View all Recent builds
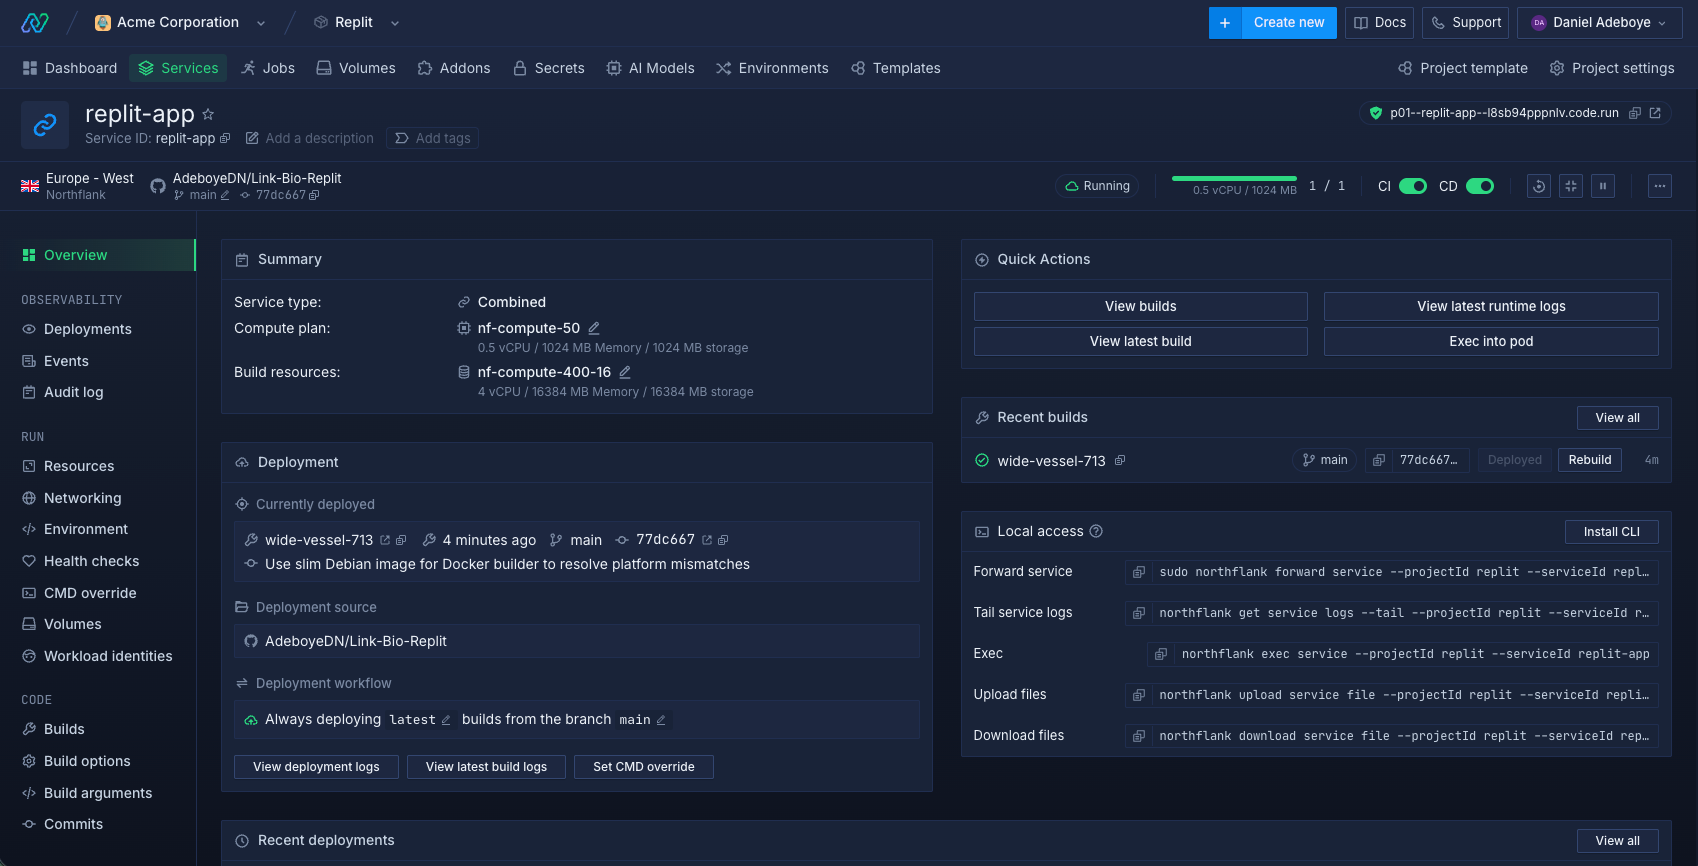This screenshot has width=1698, height=866. click(1618, 418)
